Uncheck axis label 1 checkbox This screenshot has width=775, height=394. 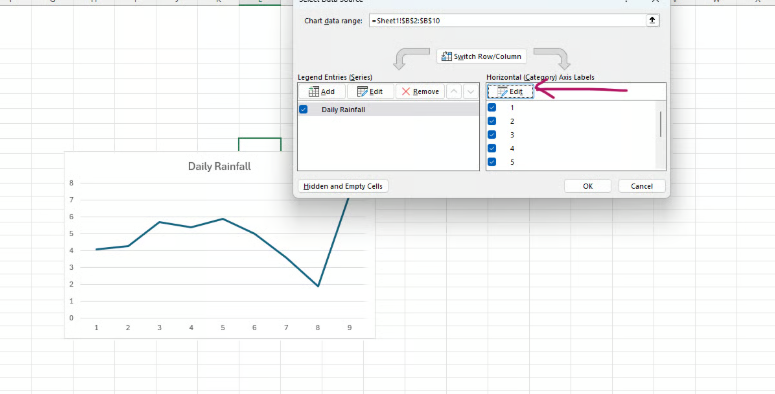[x=492, y=107]
